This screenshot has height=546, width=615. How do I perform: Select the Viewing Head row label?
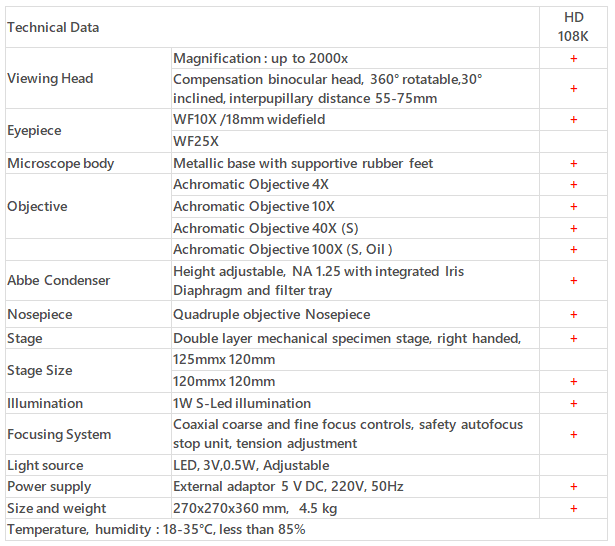pos(50,78)
